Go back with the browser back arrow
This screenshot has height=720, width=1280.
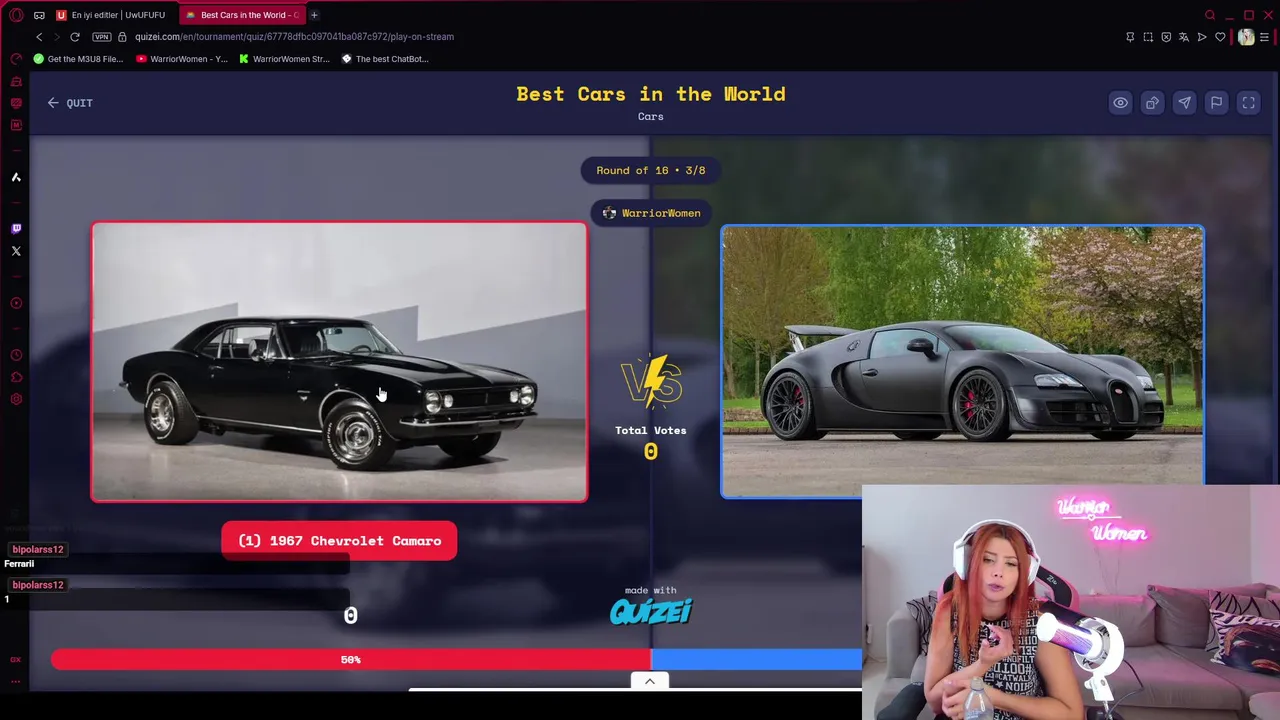39,37
